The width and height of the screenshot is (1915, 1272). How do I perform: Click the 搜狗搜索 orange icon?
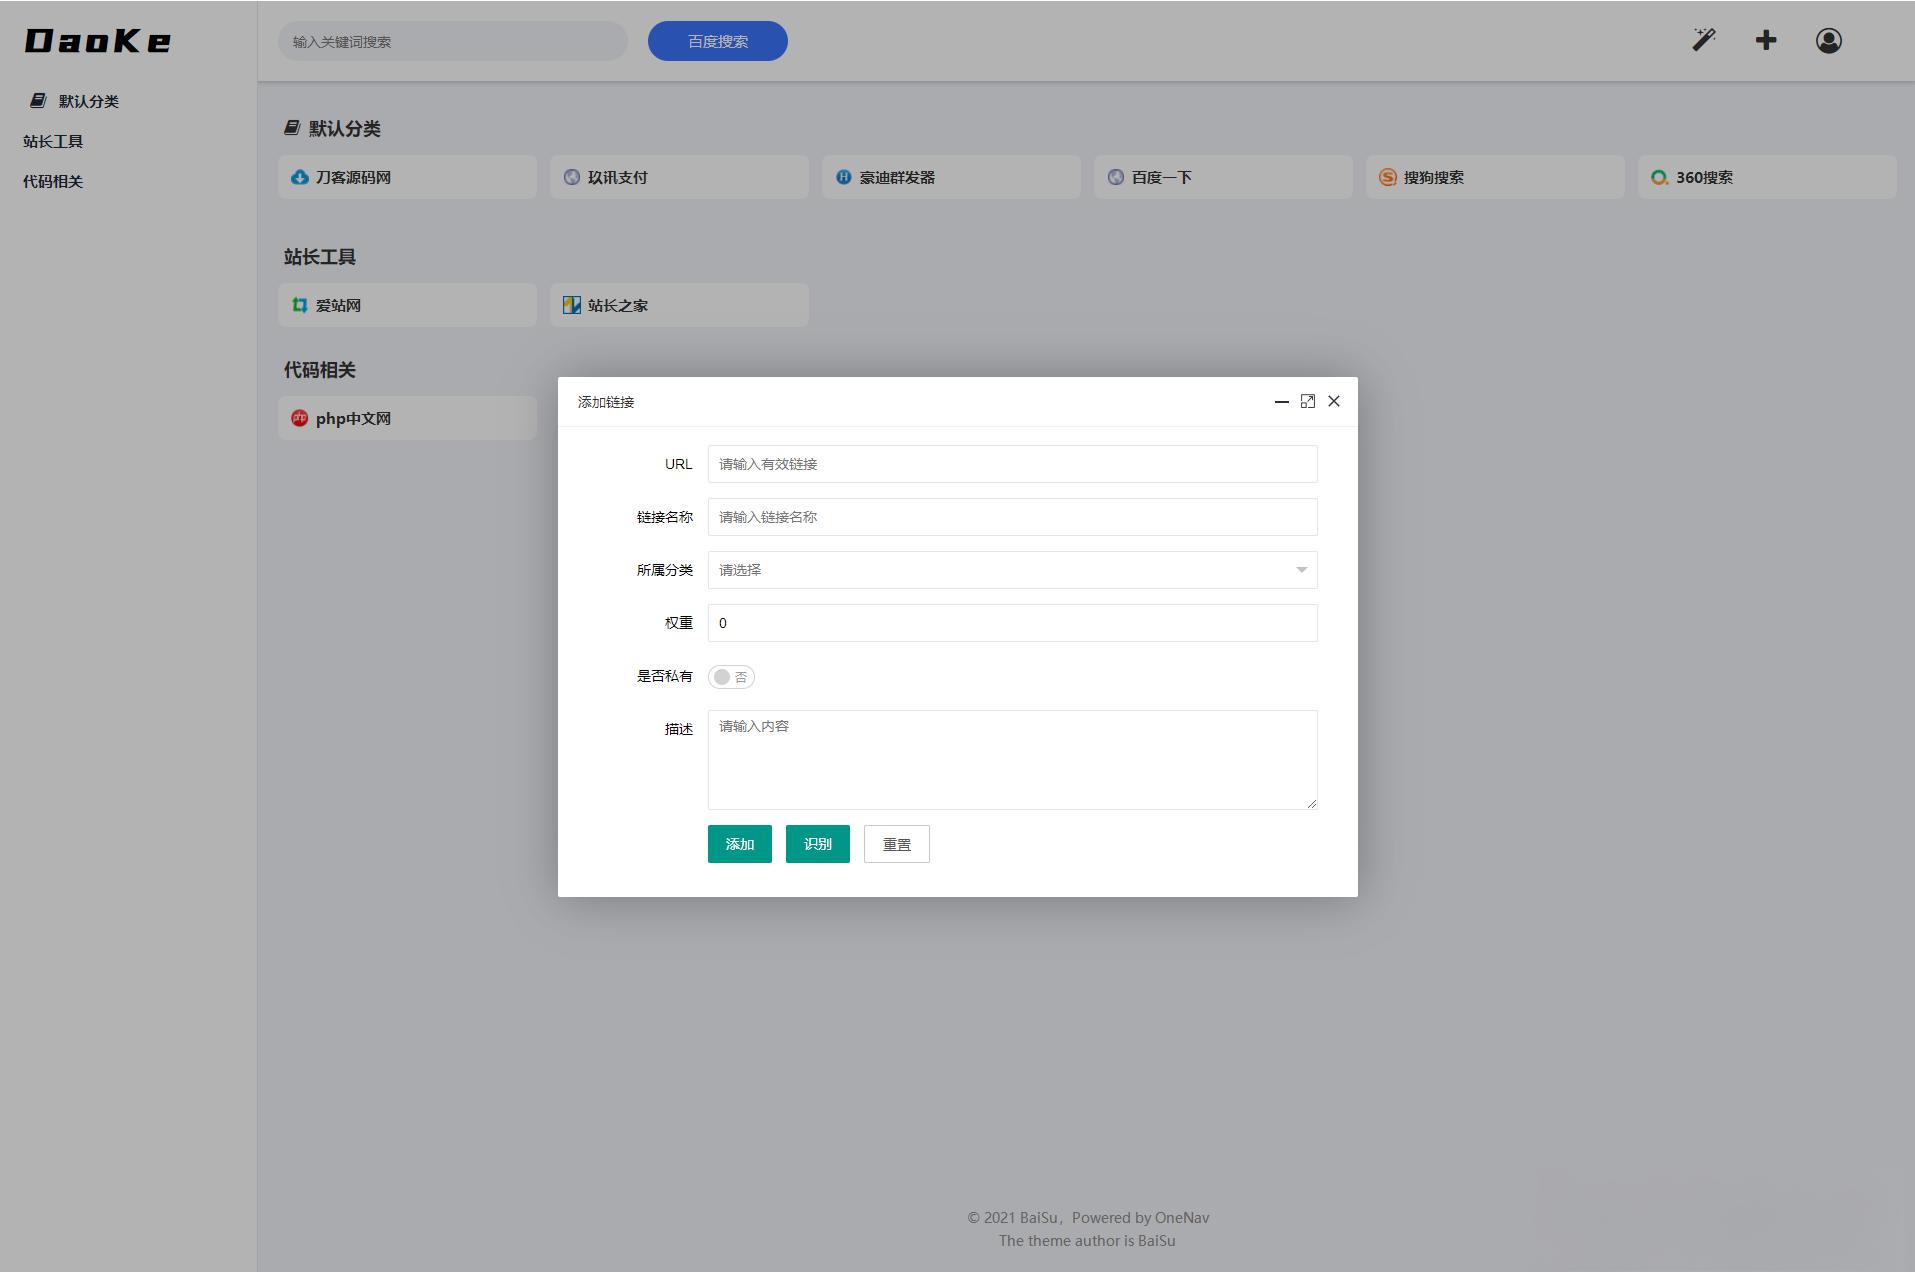tap(1388, 177)
